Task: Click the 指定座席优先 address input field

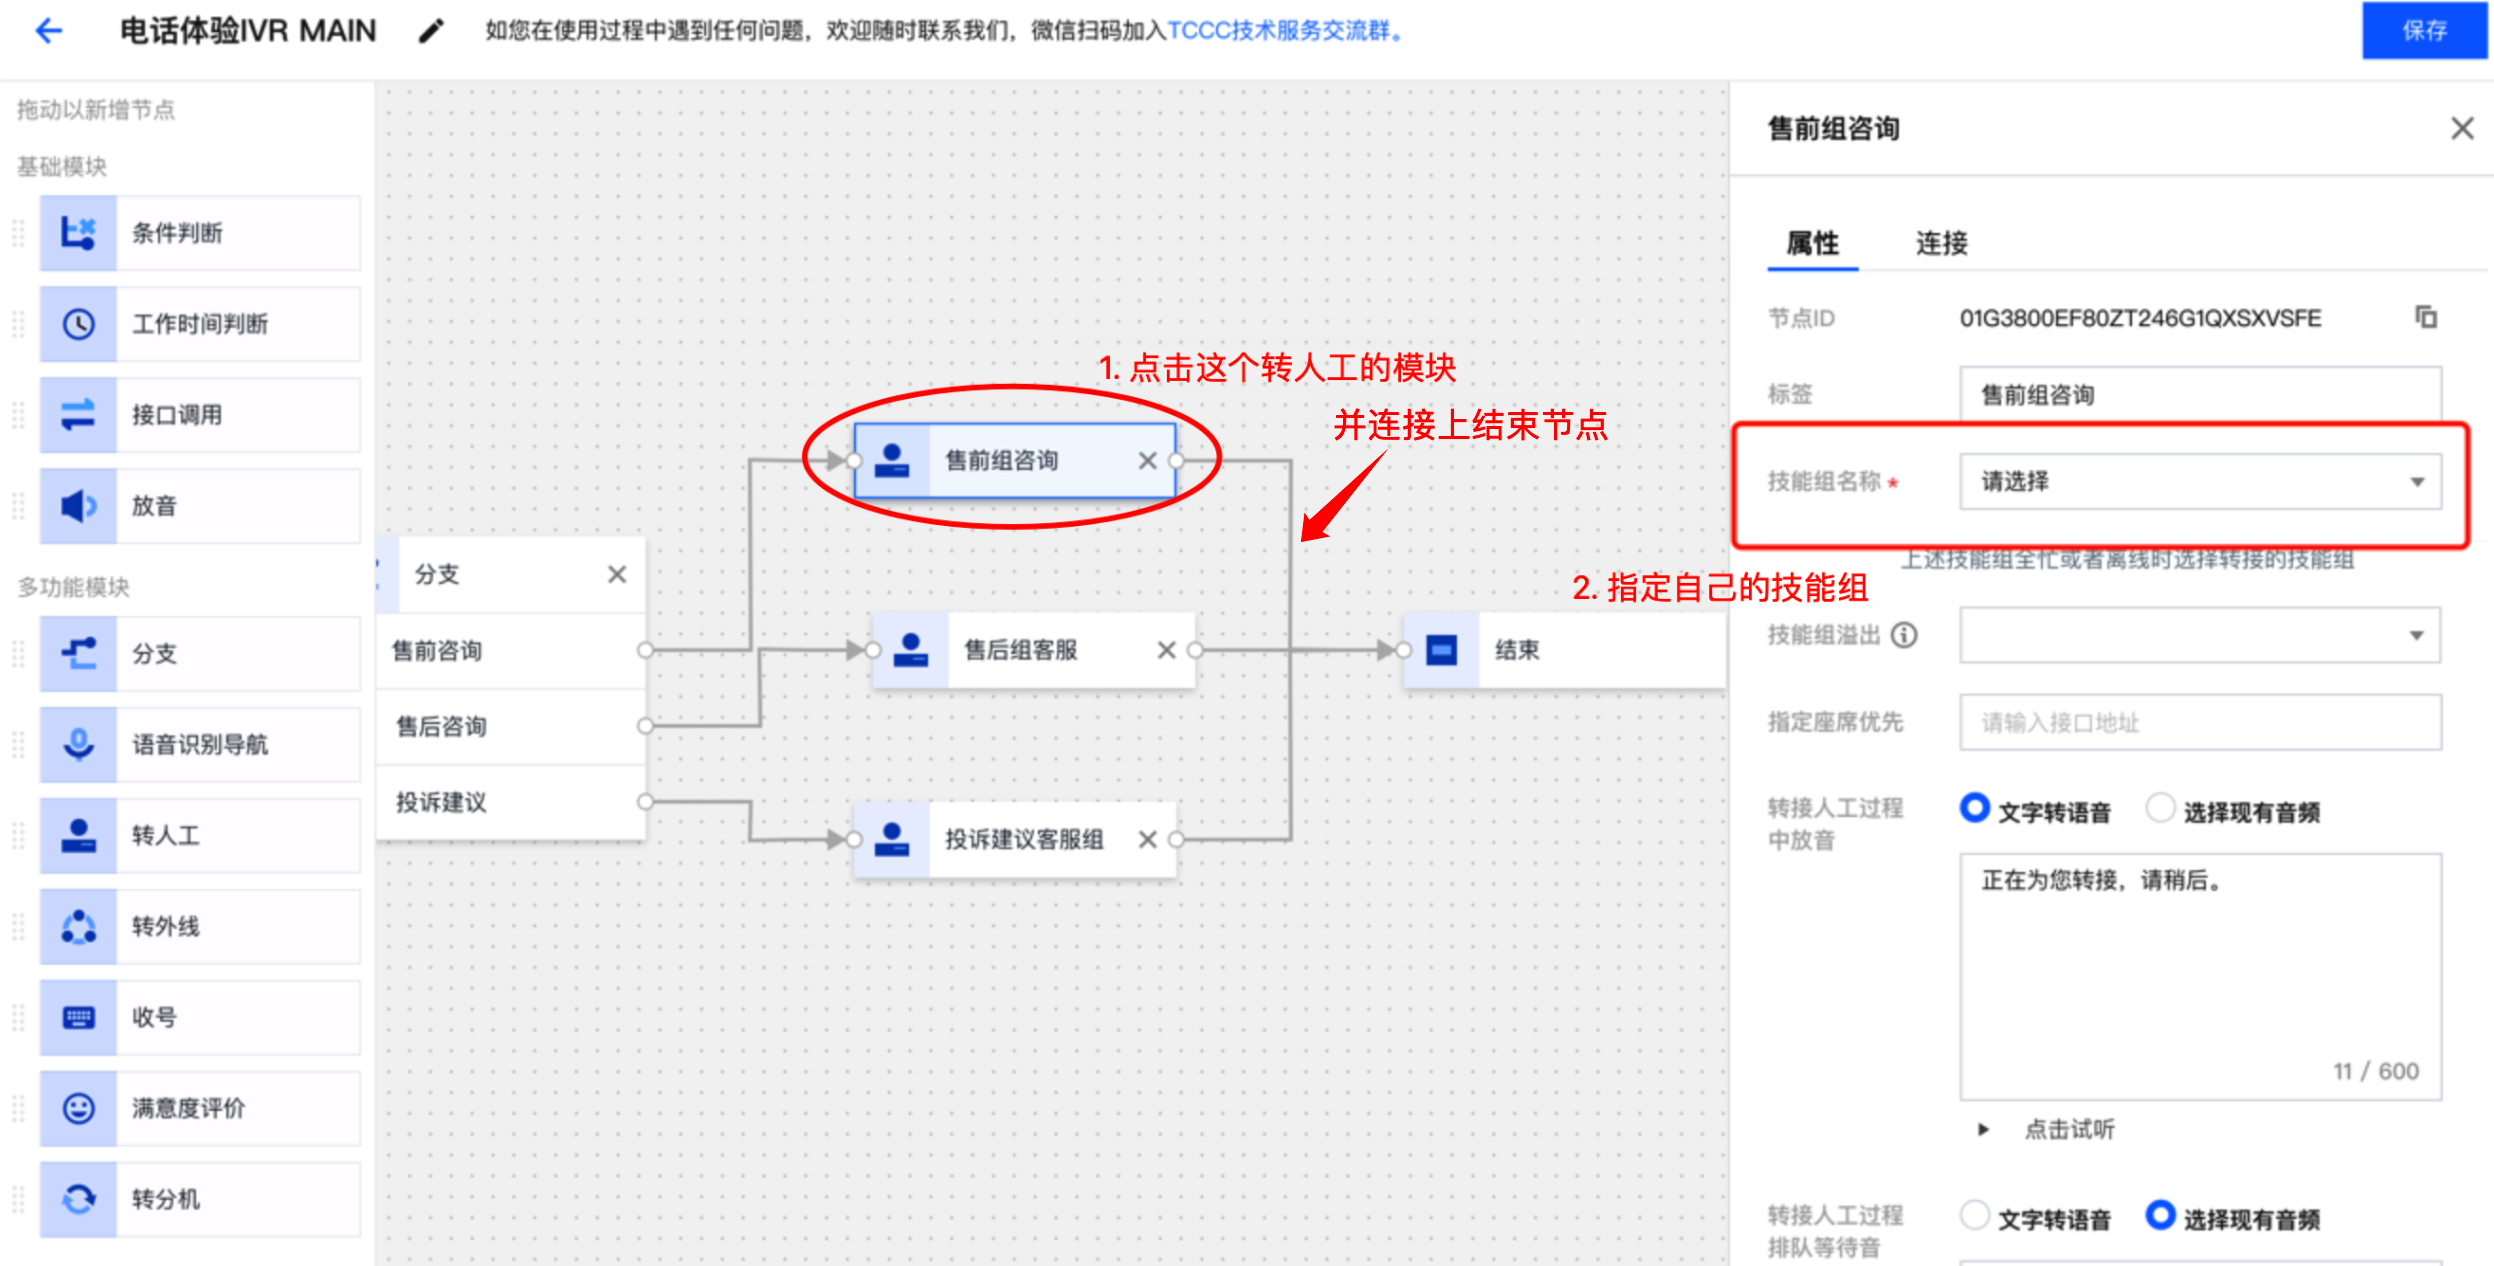Action: pos(2200,722)
